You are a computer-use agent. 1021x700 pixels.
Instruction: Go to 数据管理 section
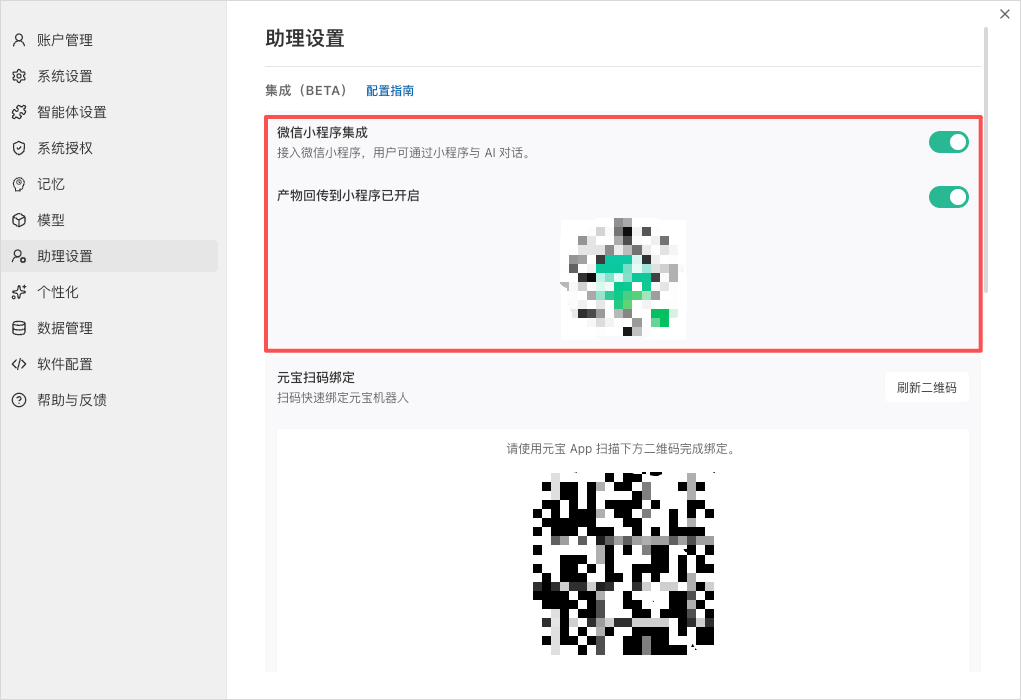pyautogui.click(x=109, y=328)
